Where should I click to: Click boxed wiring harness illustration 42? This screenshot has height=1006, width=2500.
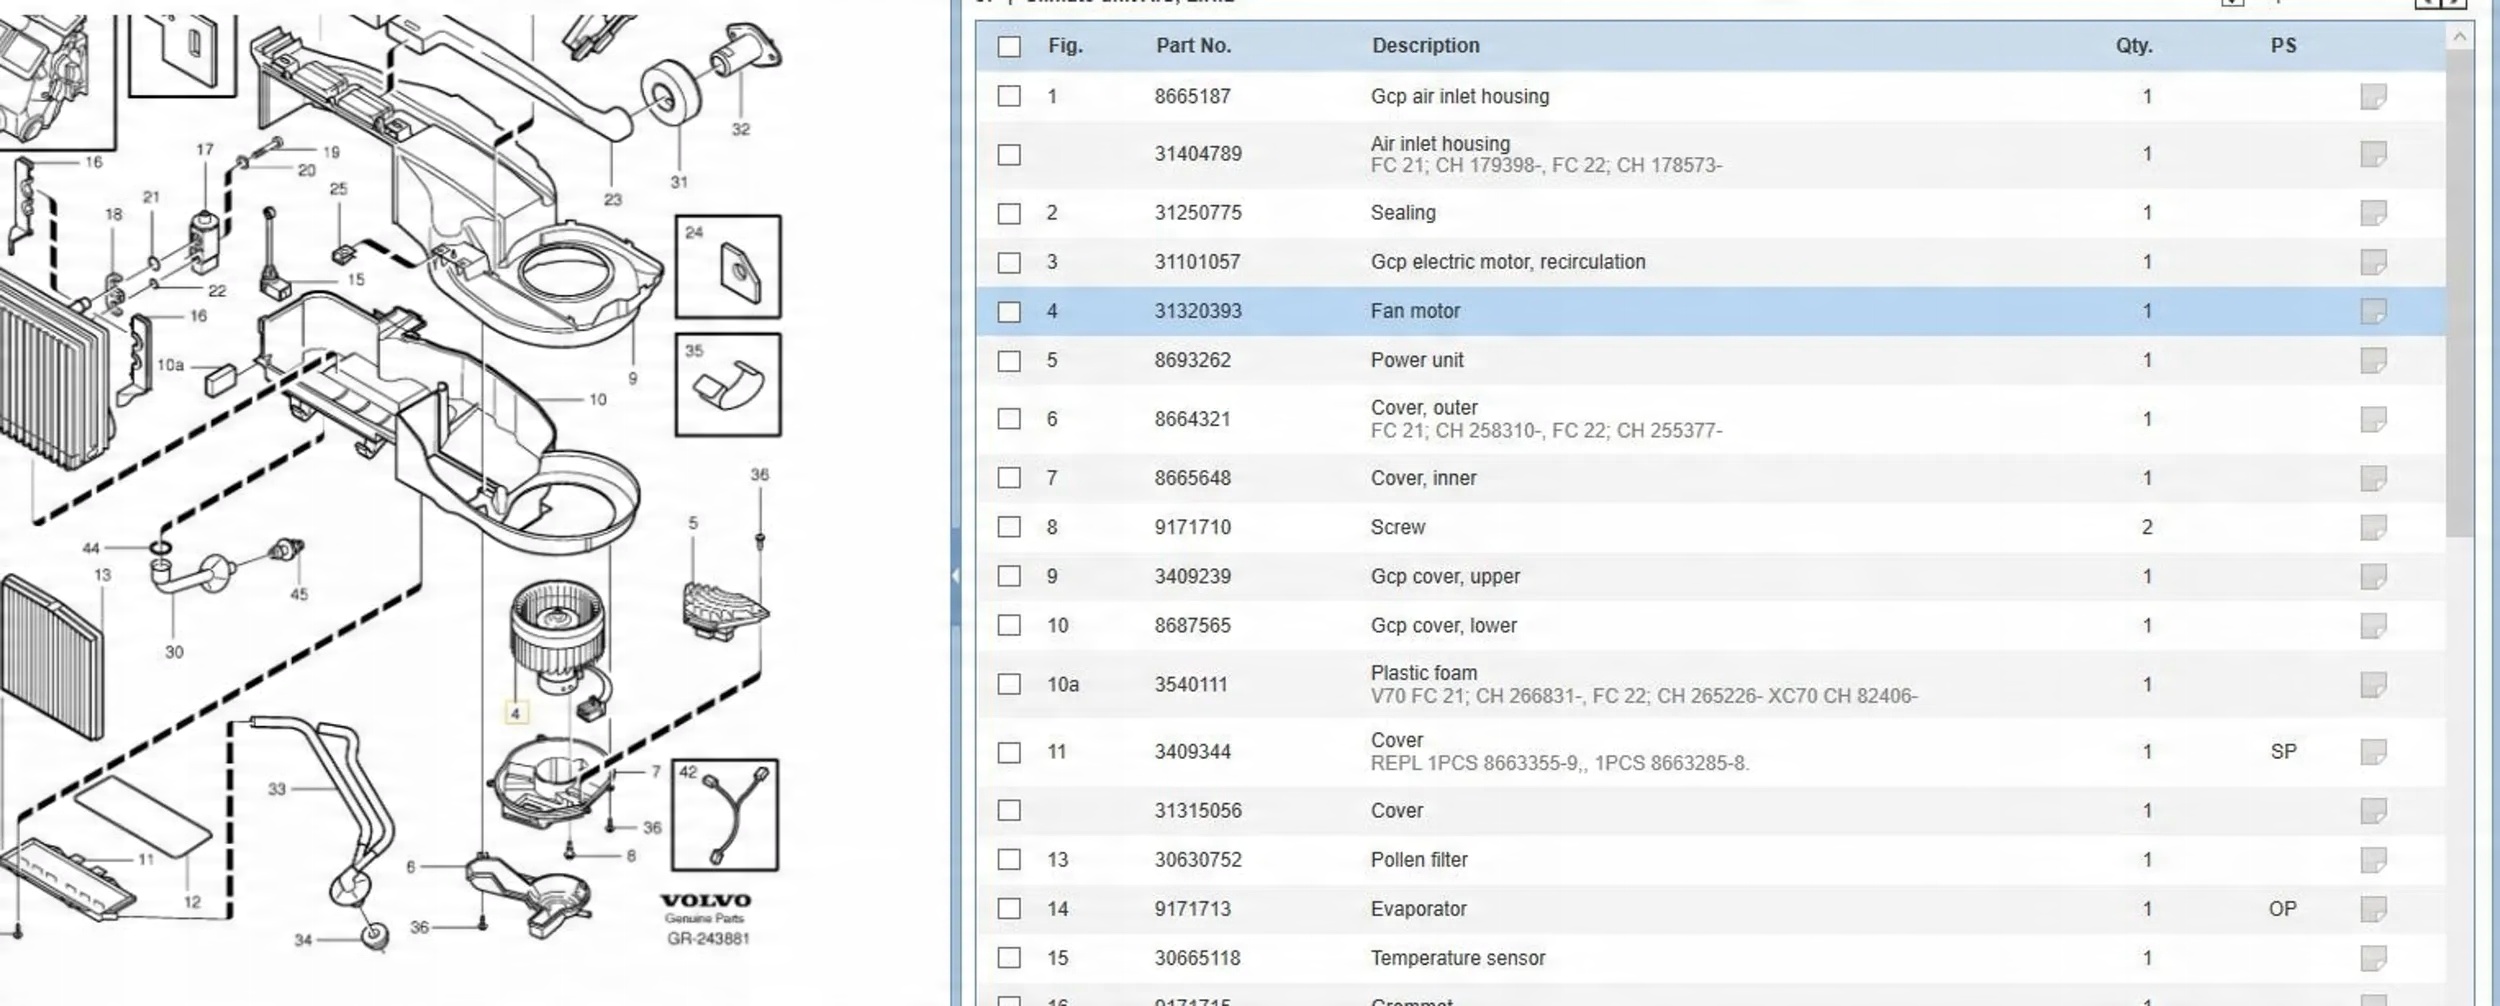tap(725, 815)
